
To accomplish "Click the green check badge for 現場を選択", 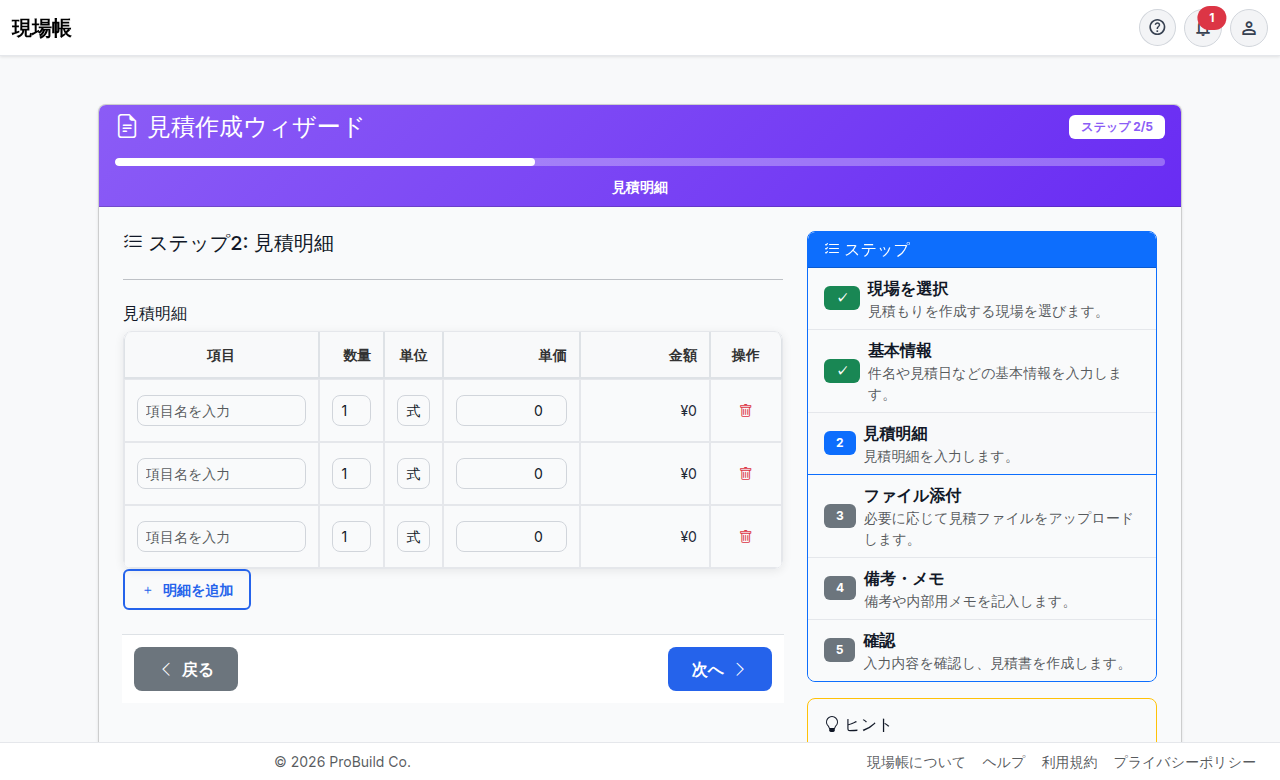I will (x=842, y=298).
